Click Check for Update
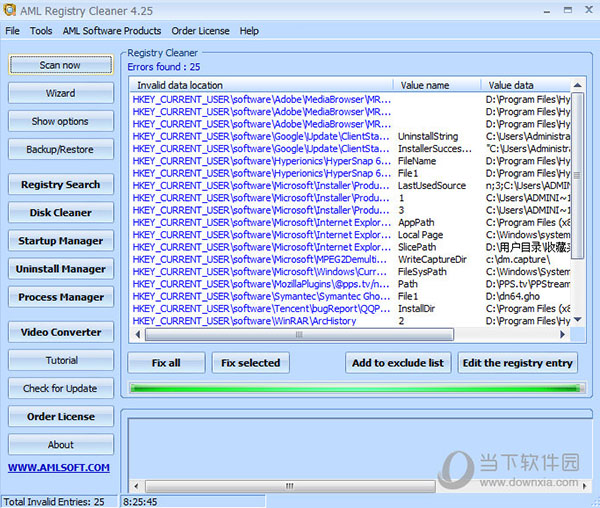The height and width of the screenshot is (508, 600). click(x=61, y=388)
